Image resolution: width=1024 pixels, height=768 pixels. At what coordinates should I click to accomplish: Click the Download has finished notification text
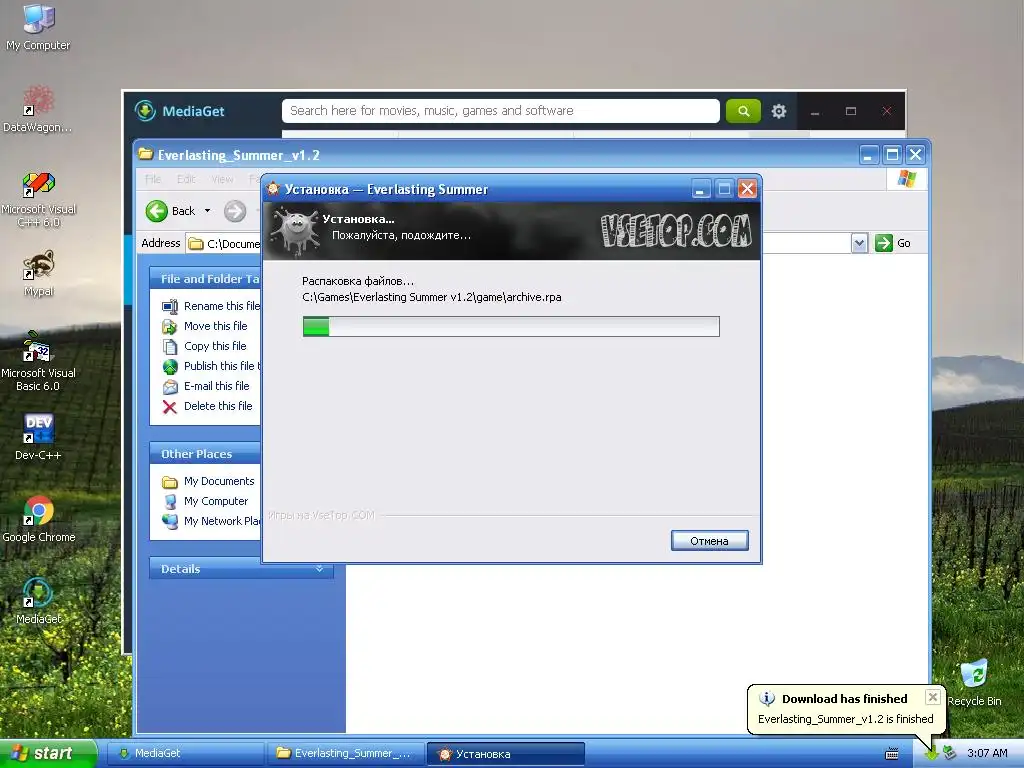click(844, 699)
